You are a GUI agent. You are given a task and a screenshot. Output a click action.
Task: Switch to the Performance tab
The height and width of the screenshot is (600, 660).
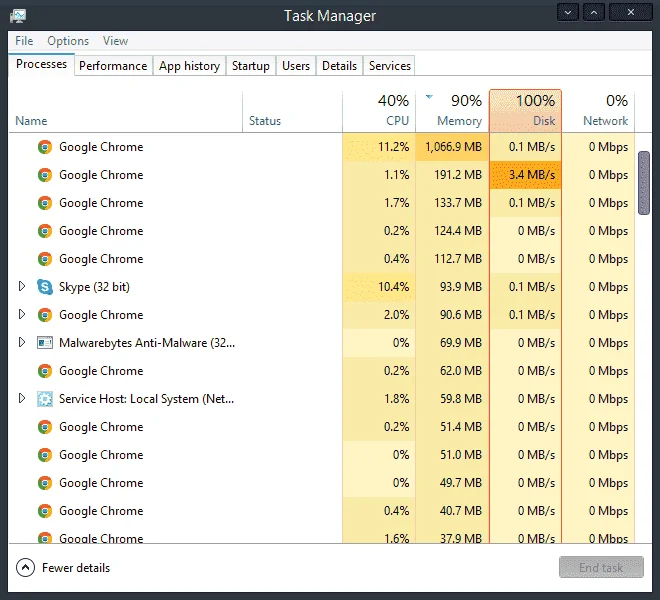click(113, 66)
